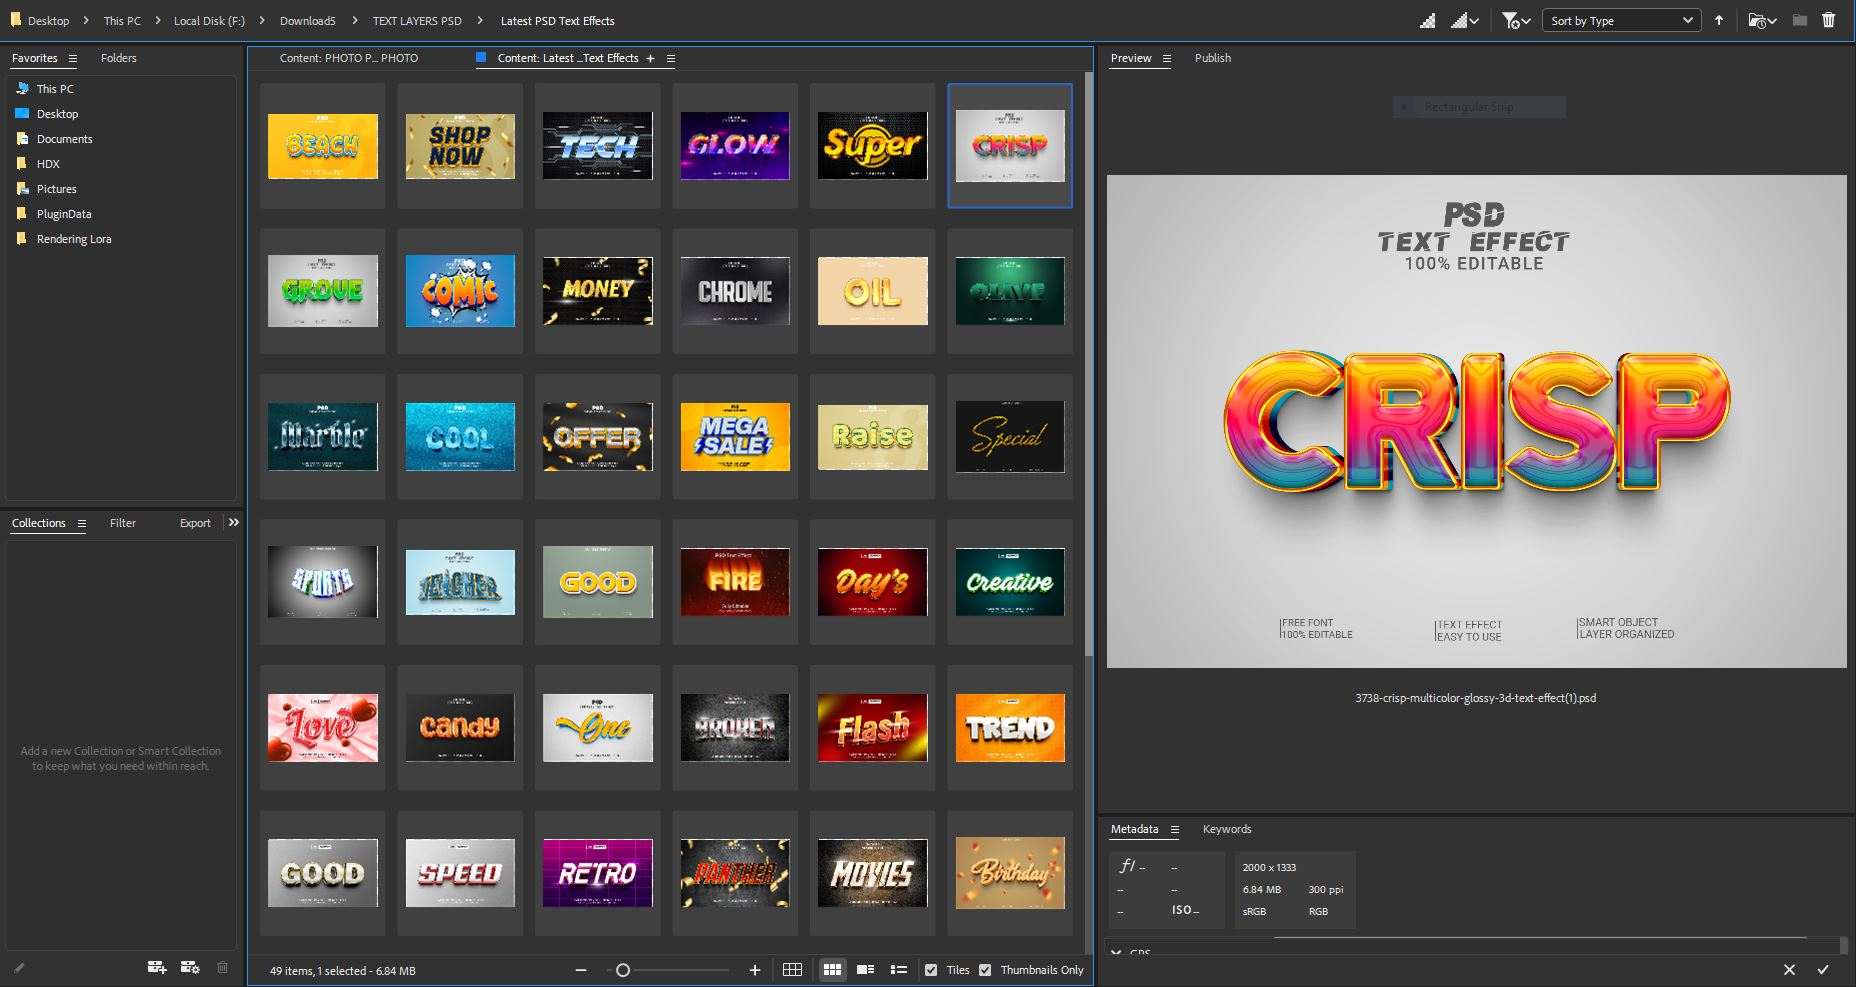Click the delete item trash icon in toolbar
1856x987 pixels.
(x=1829, y=20)
